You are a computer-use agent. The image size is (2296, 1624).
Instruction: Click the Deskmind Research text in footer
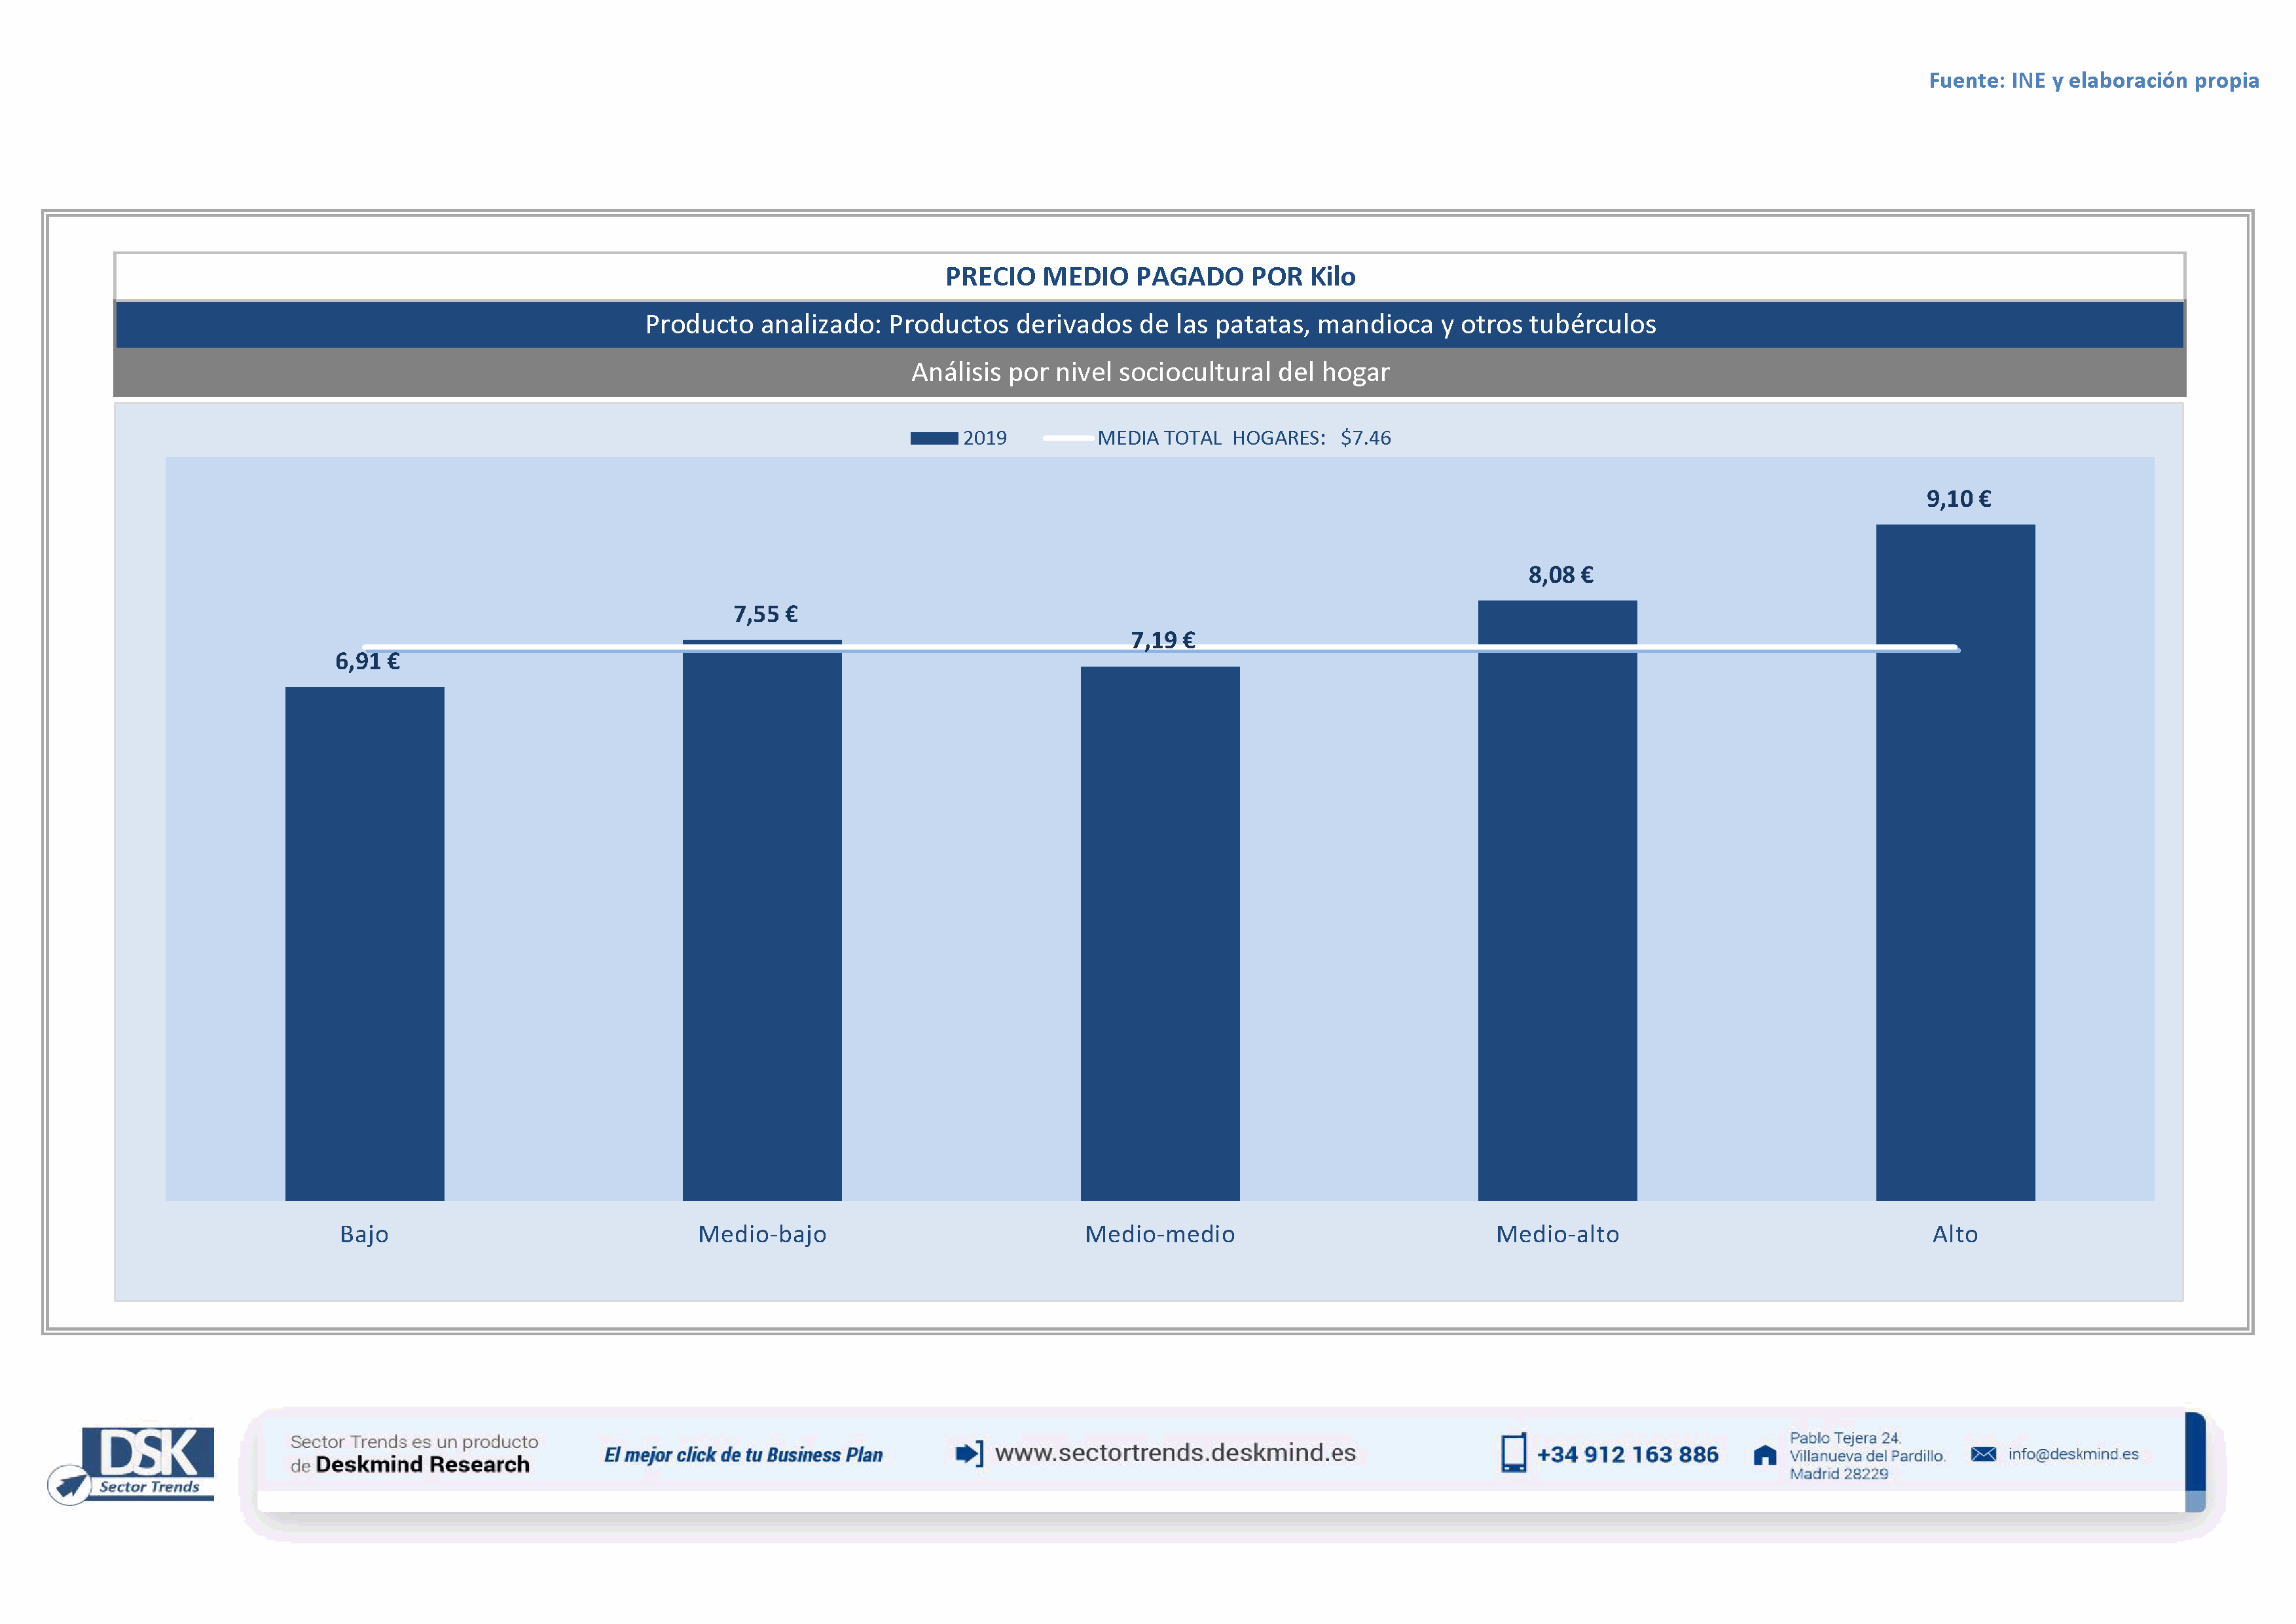pyautogui.click(x=422, y=1464)
